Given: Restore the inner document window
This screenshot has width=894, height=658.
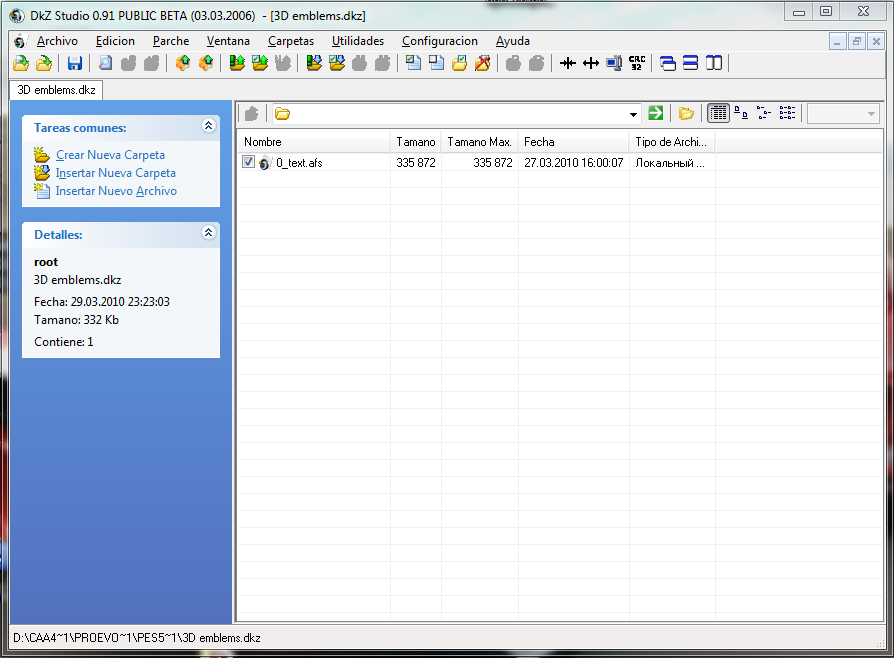Looking at the screenshot, I should (x=856, y=41).
